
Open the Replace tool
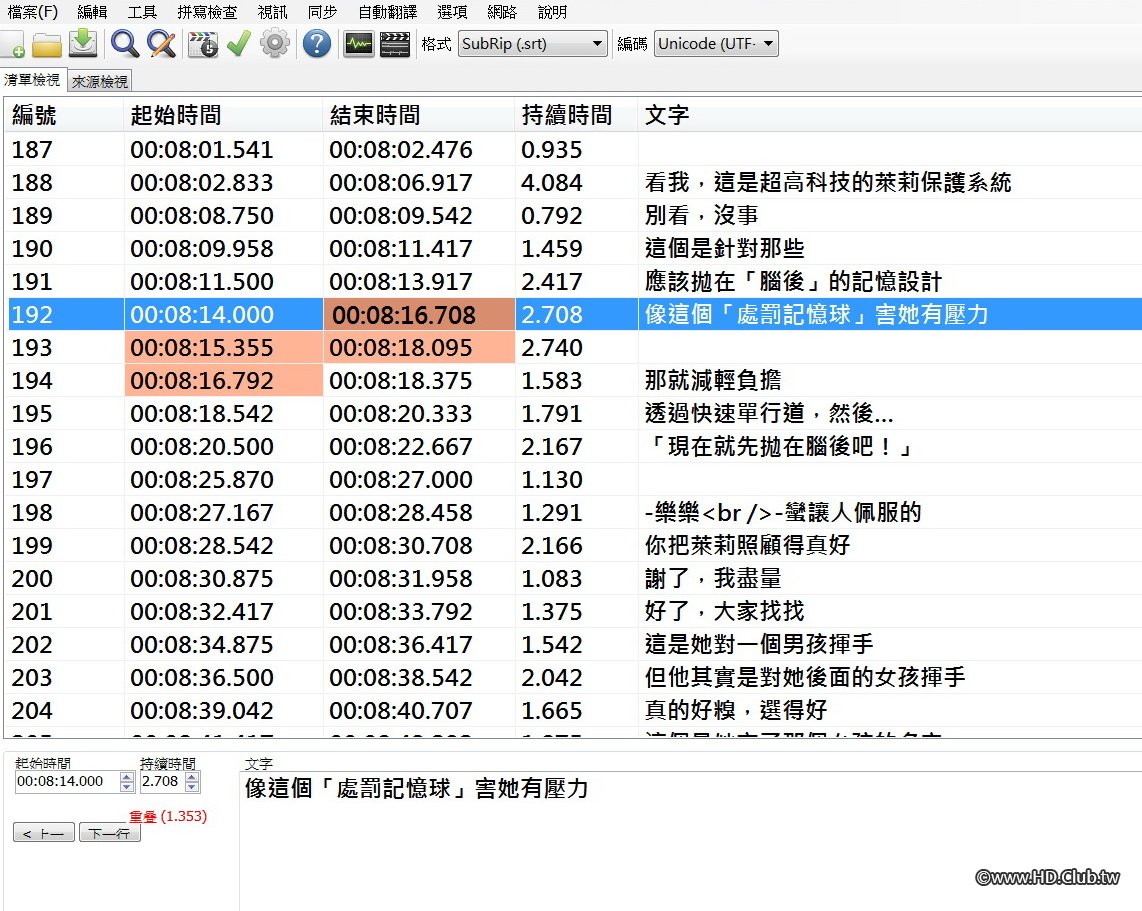[x=159, y=44]
